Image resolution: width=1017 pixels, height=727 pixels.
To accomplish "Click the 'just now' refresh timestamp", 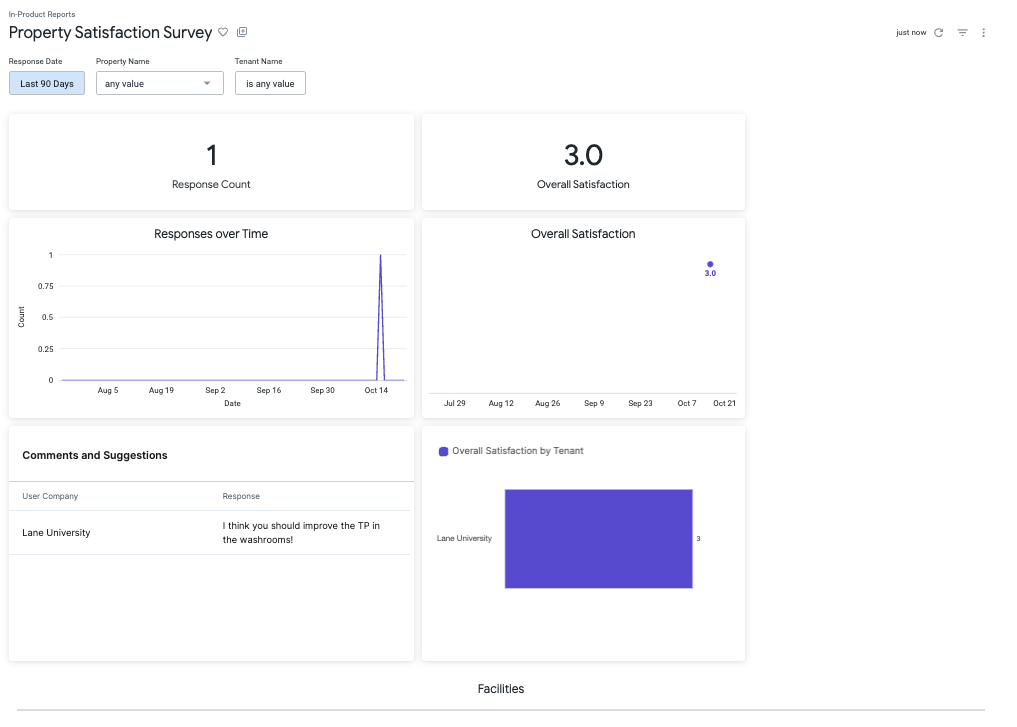I will [911, 32].
